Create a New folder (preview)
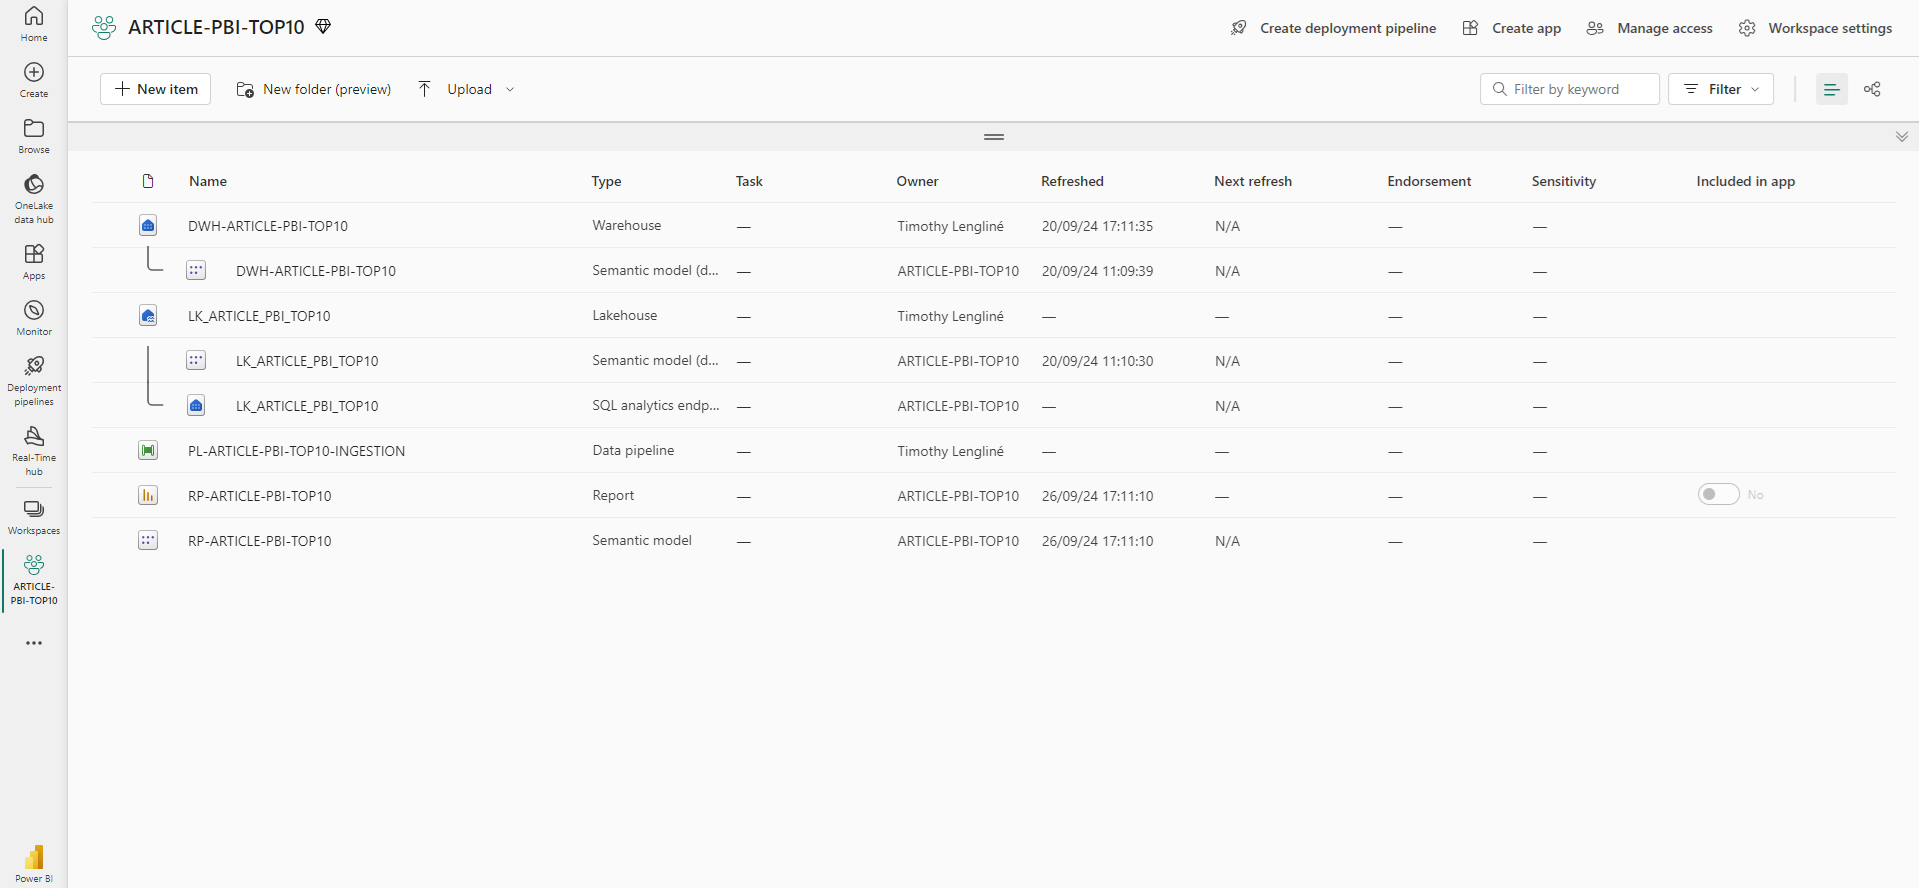The image size is (1919, 888). [x=313, y=89]
